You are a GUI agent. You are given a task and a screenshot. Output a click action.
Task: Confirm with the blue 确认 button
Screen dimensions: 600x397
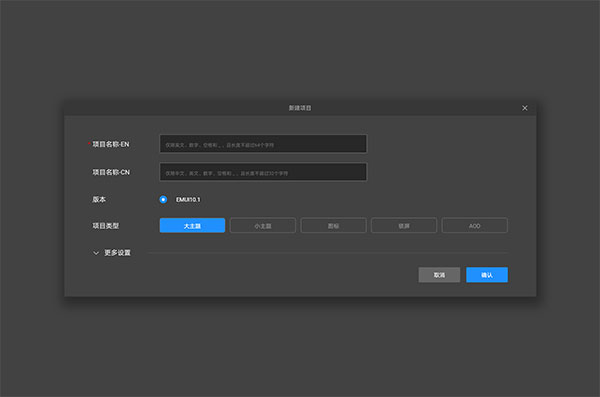[x=487, y=275]
